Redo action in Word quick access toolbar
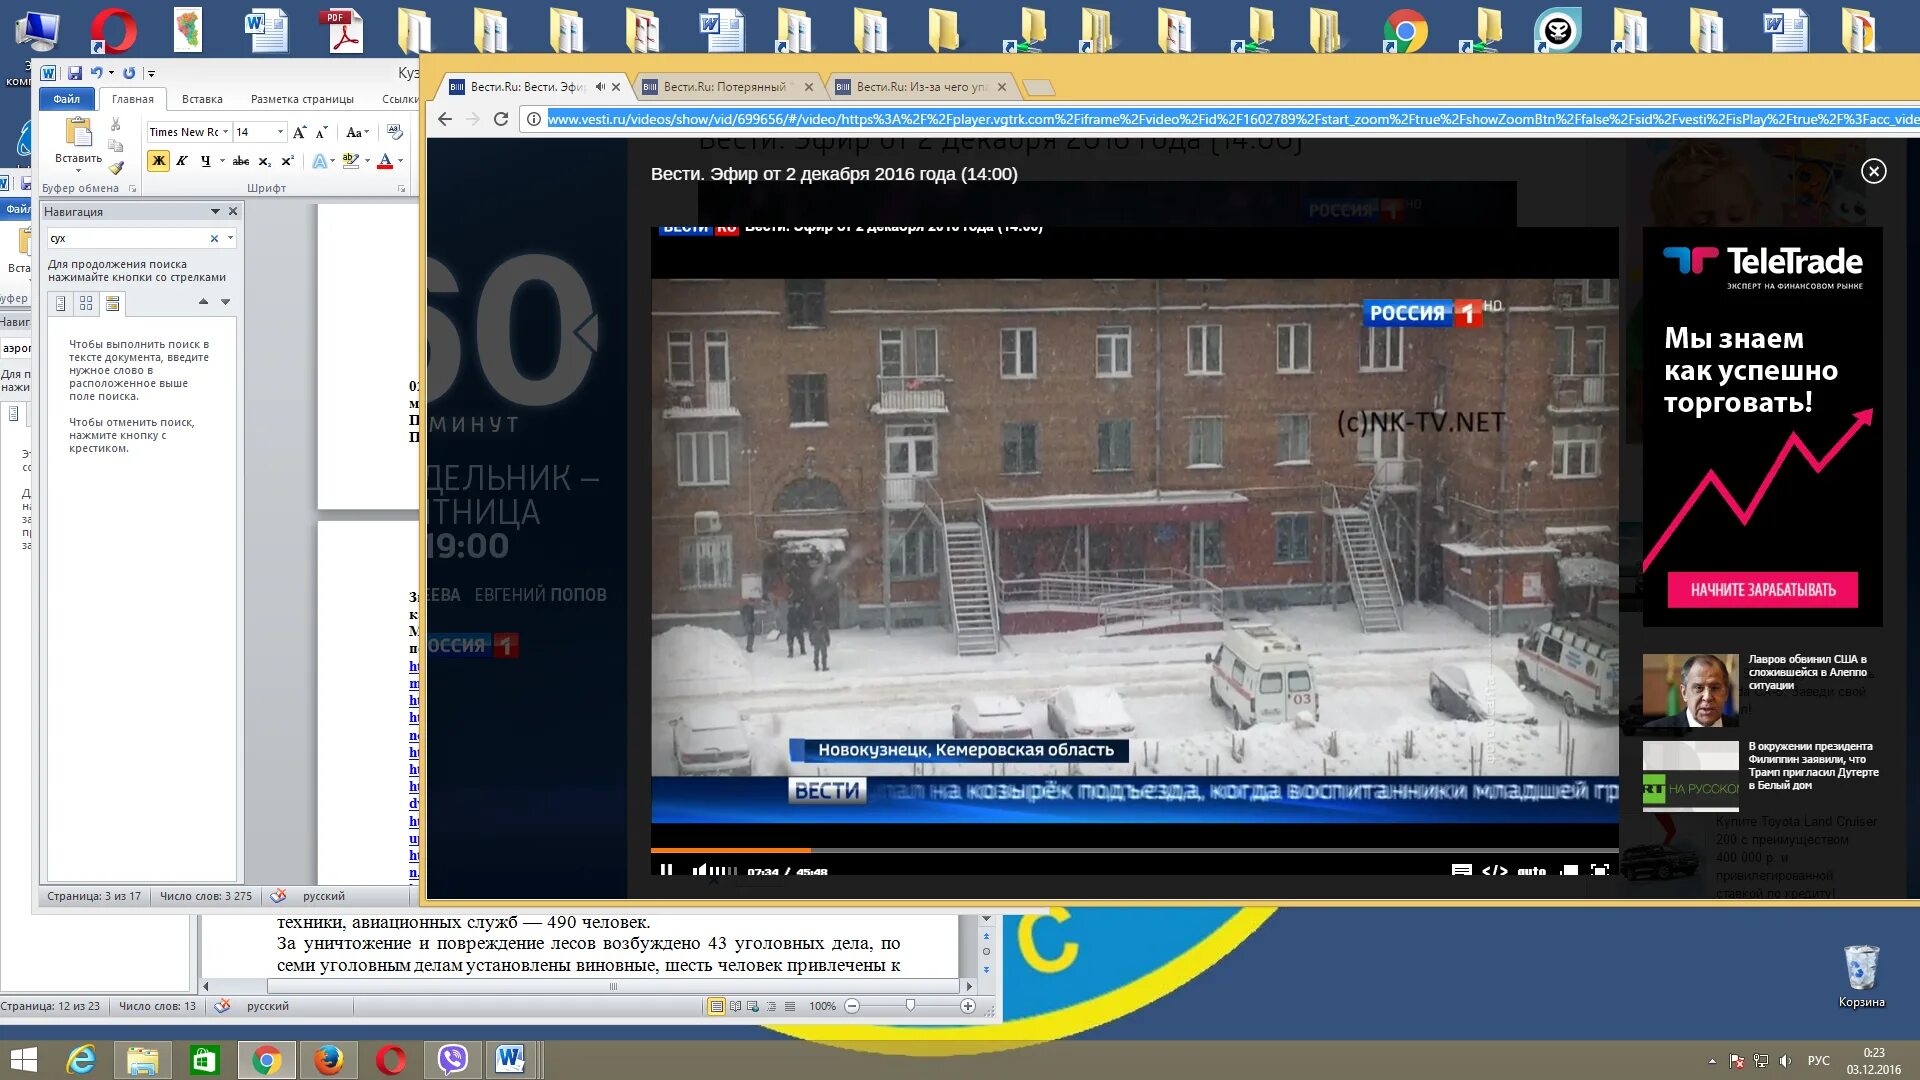 click(129, 73)
